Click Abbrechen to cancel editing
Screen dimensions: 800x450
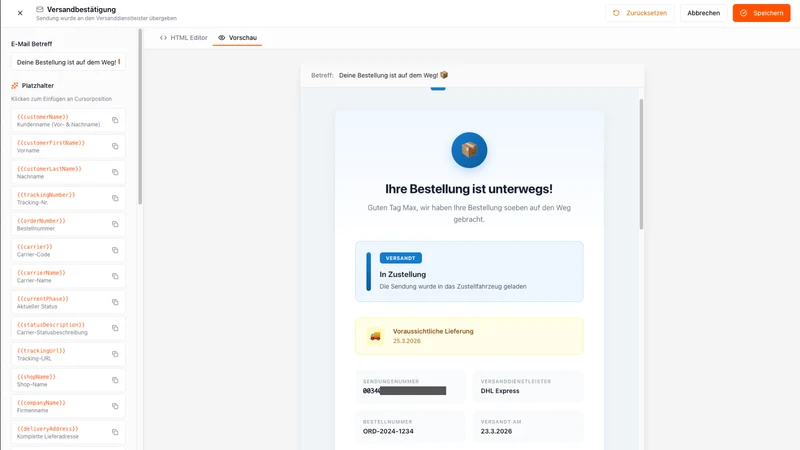[703, 13]
